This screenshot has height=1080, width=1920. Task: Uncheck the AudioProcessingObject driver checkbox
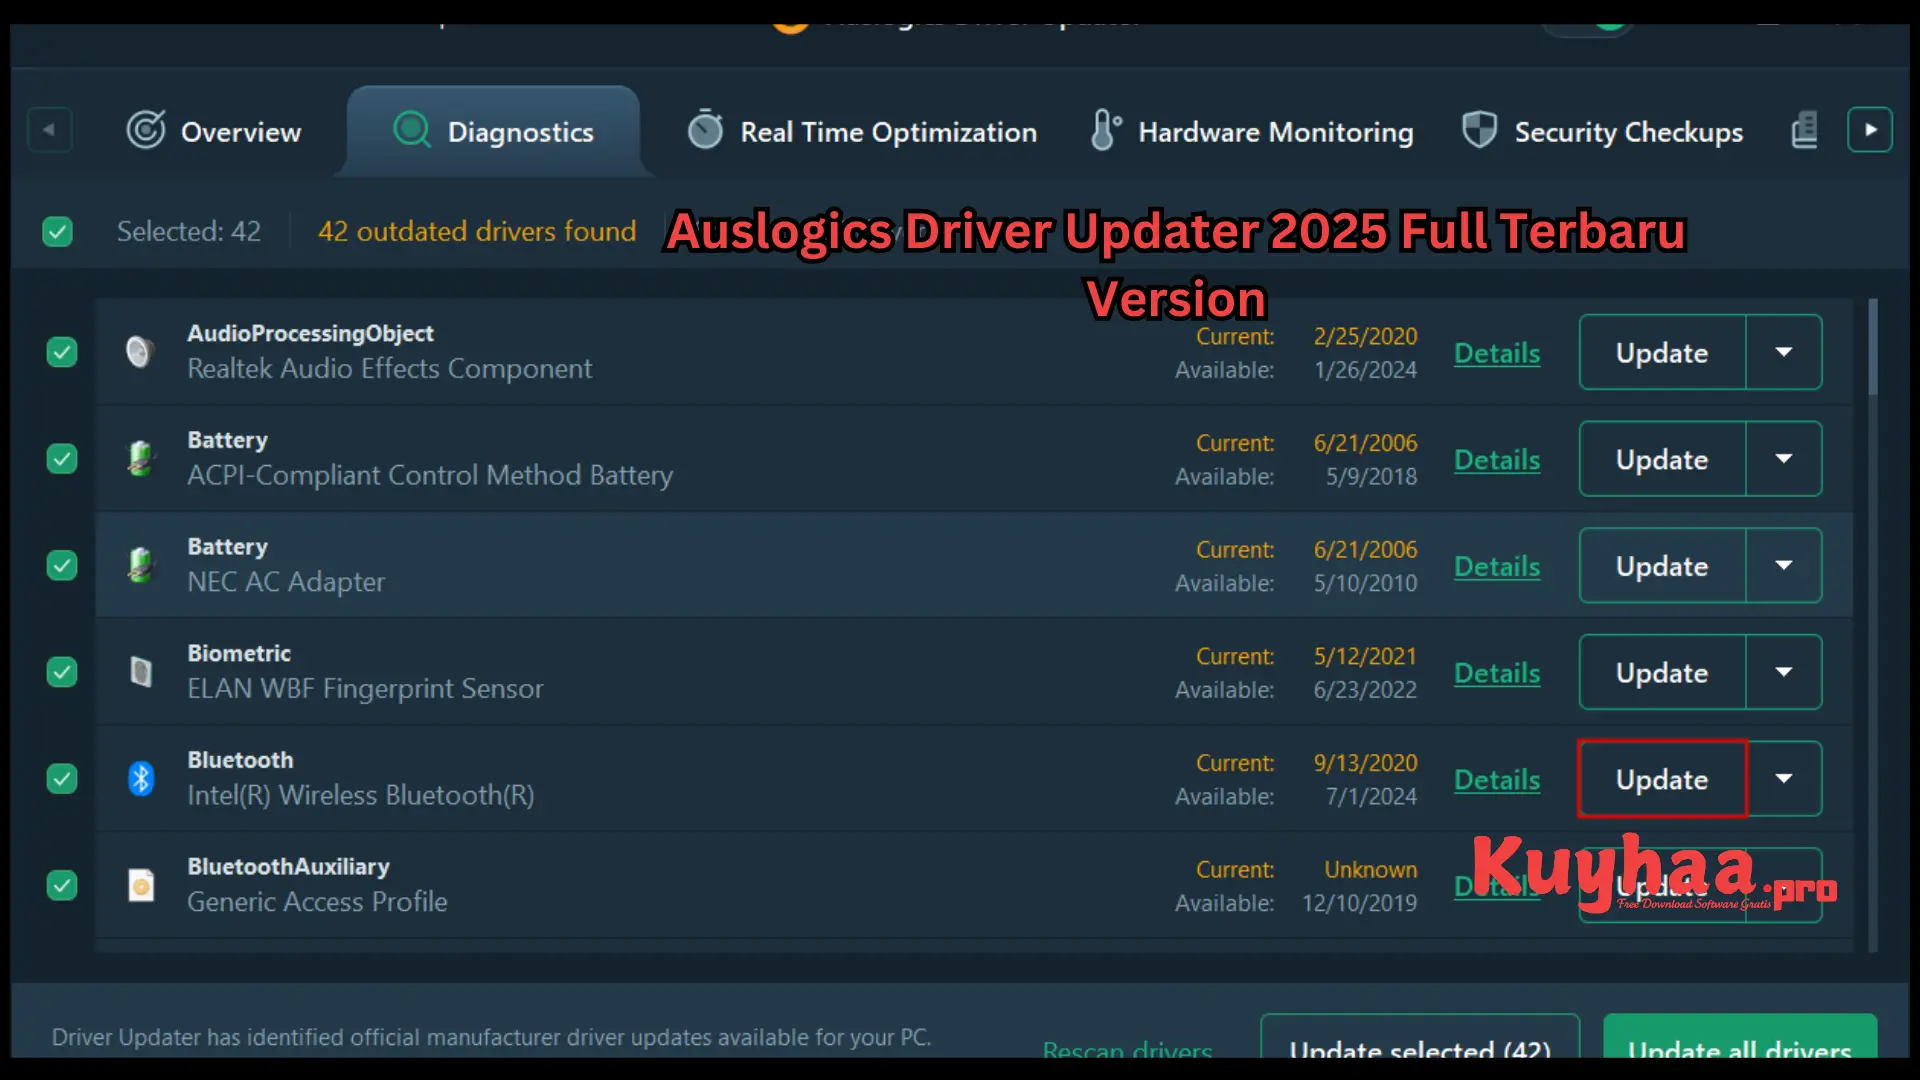point(61,352)
